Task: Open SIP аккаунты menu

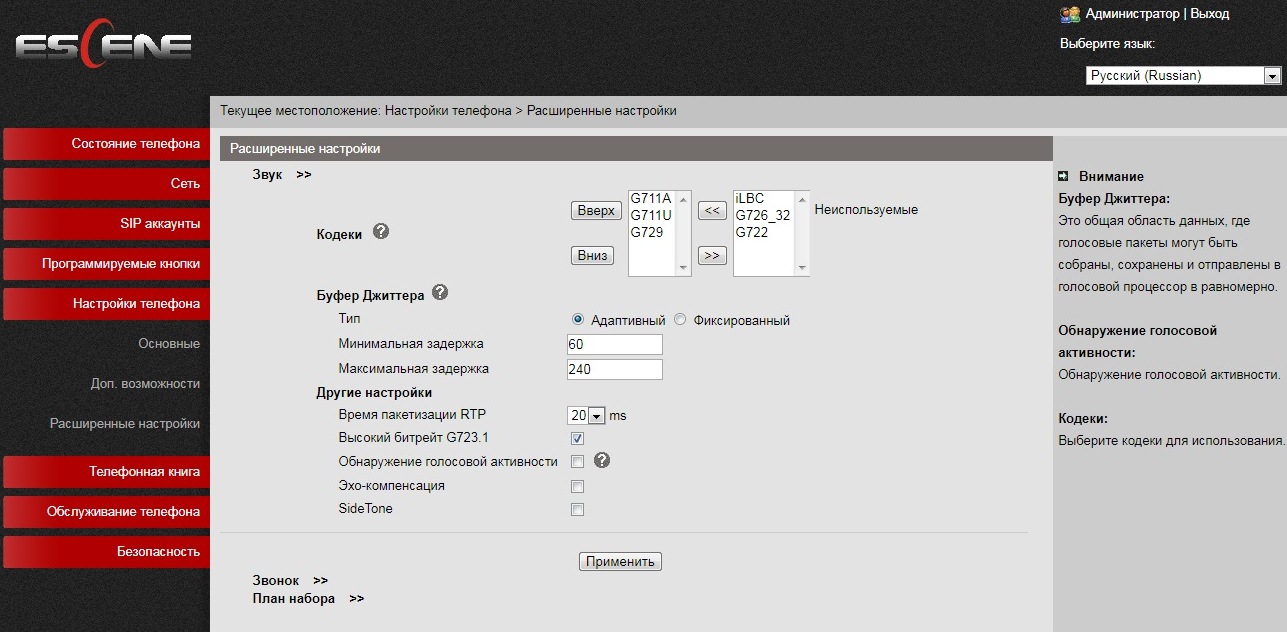Action: 106,224
